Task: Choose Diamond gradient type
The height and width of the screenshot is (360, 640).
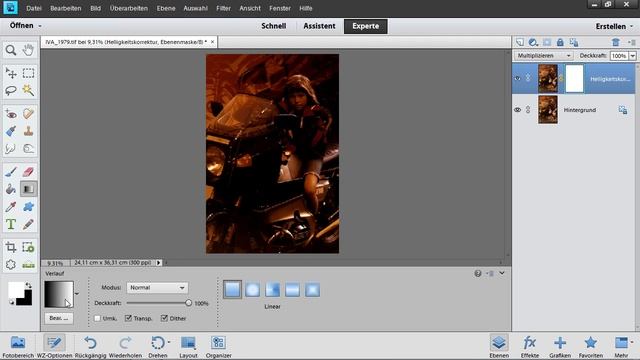Action: click(x=312, y=289)
